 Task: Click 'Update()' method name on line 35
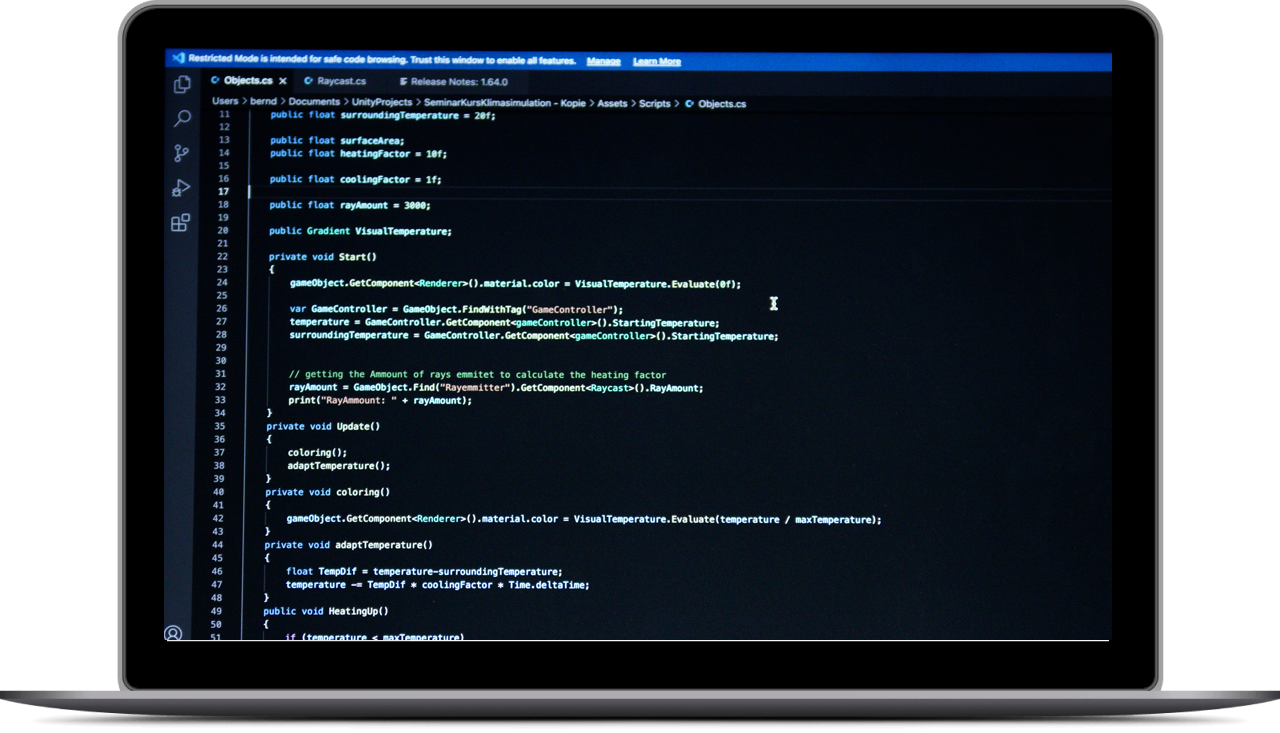point(359,426)
